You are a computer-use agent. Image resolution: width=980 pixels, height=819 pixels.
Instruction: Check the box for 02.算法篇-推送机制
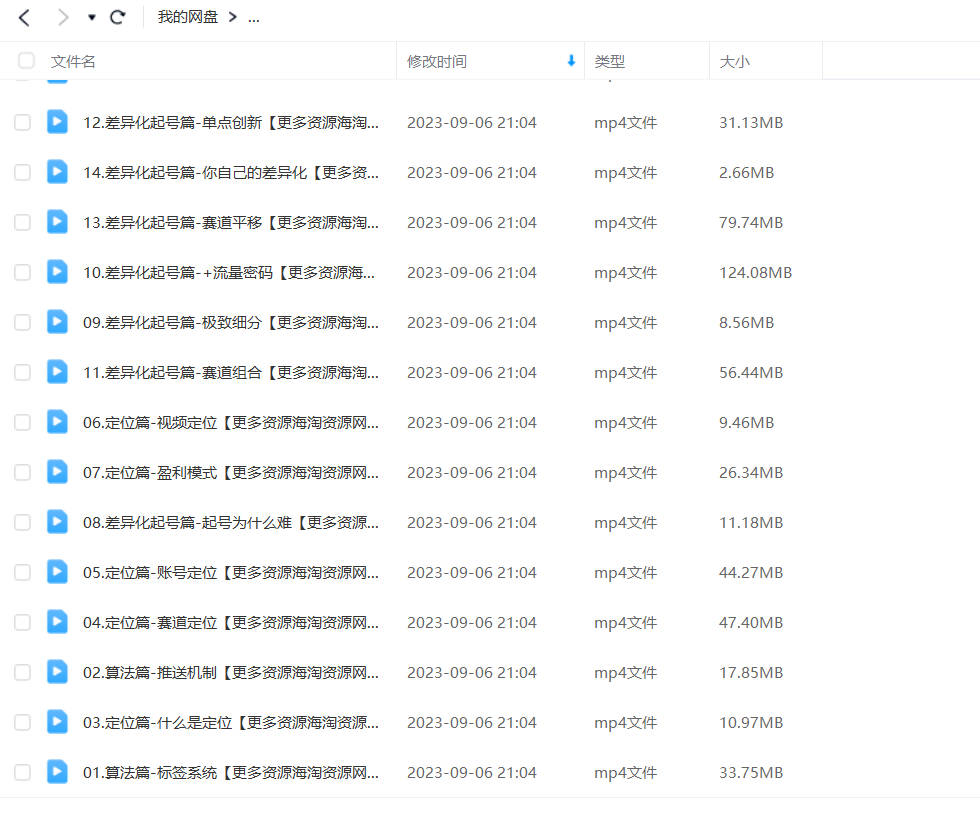pos(22,672)
